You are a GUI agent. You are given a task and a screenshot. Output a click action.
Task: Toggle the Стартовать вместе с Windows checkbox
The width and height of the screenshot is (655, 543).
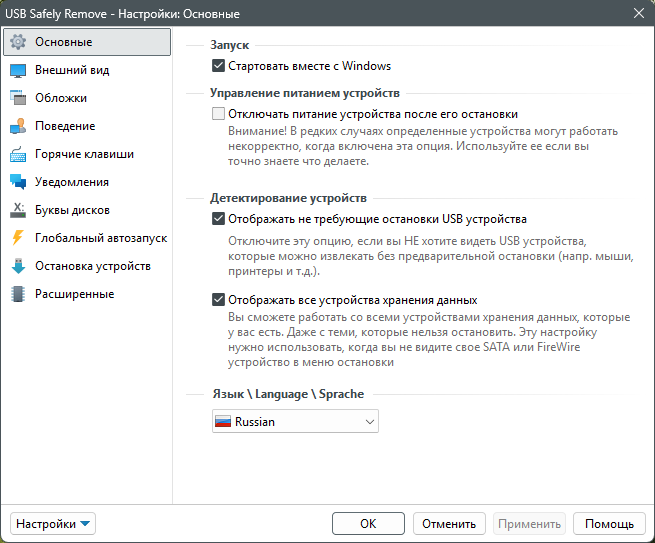(x=219, y=66)
